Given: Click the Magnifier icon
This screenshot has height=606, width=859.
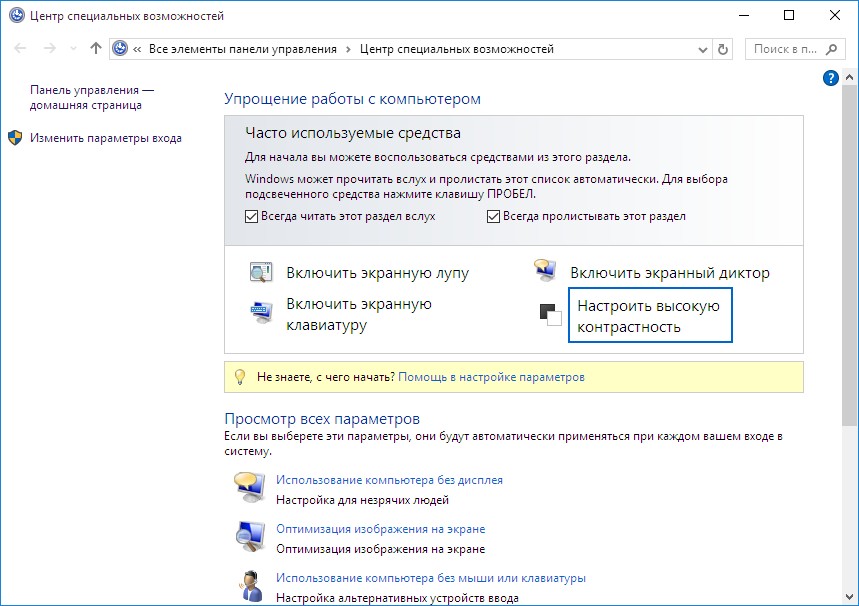Looking at the screenshot, I should 261,272.
